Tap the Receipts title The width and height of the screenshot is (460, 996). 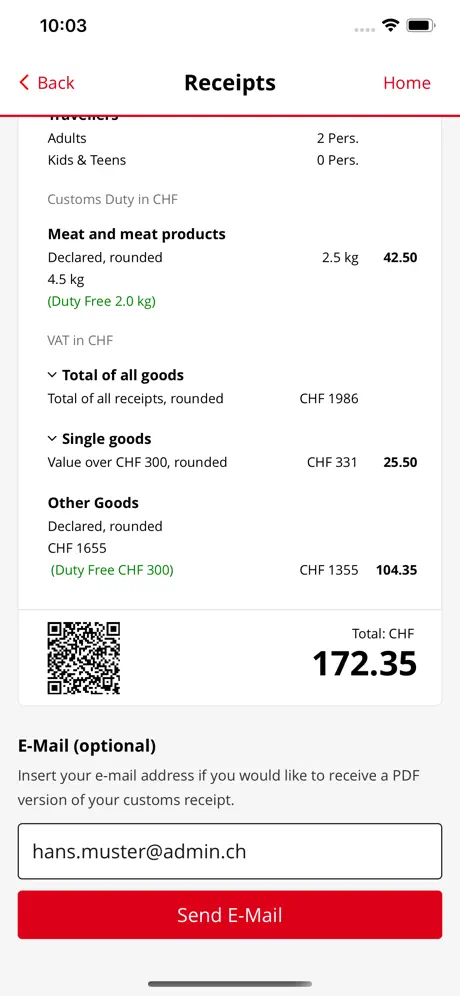(x=230, y=83)
